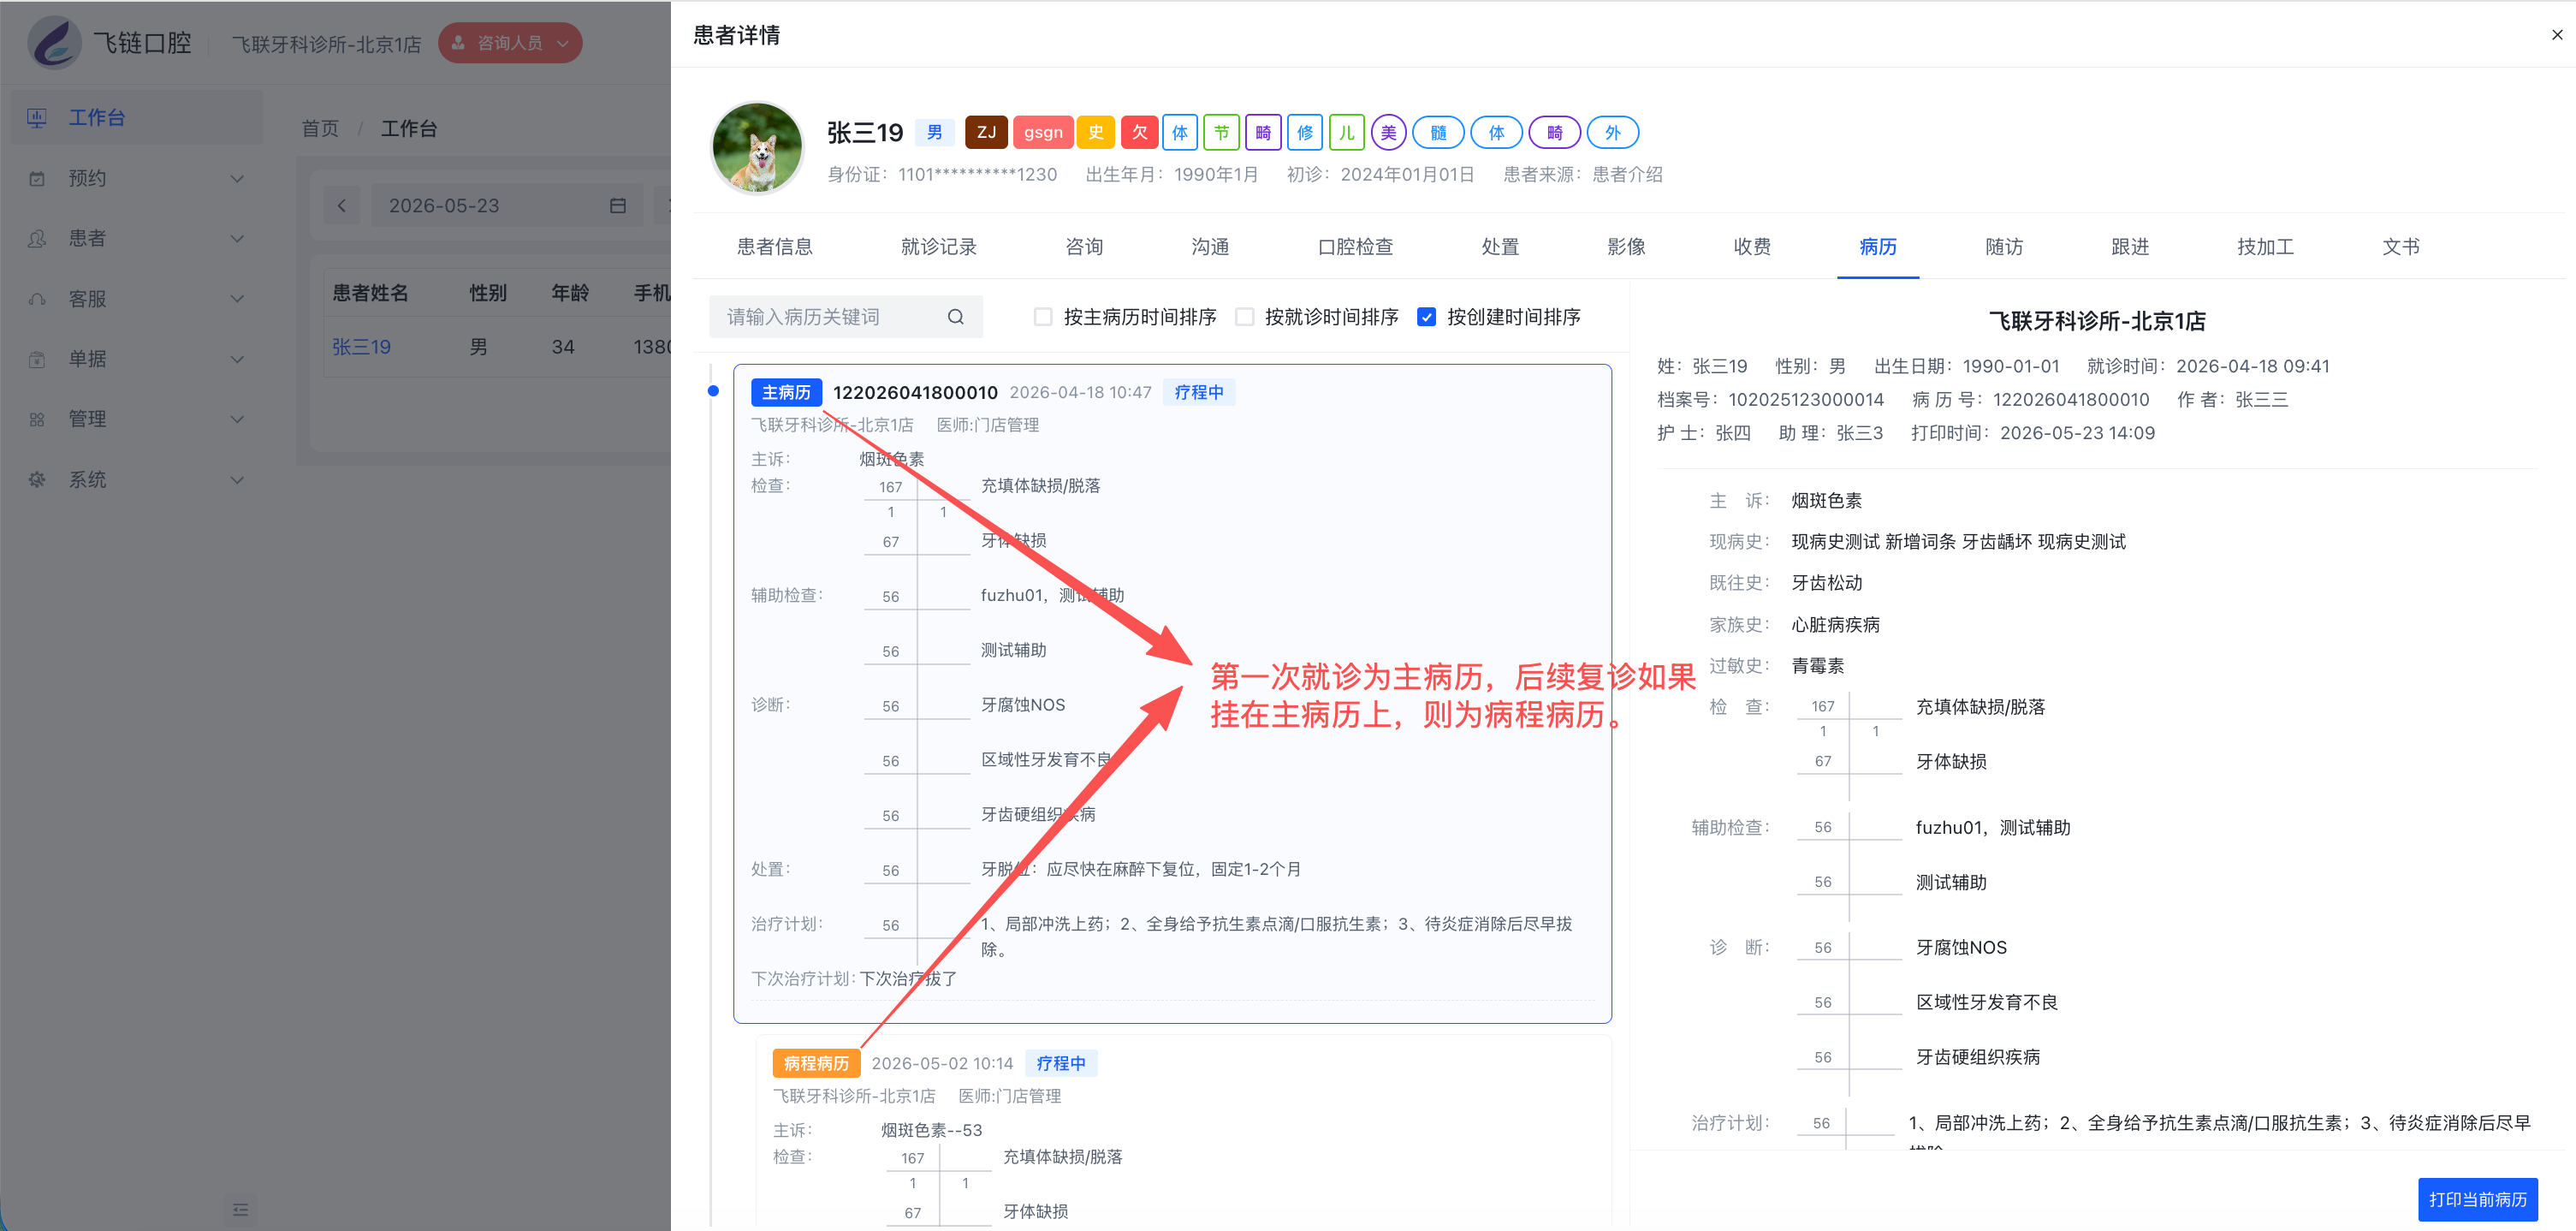
Task: Click 疗程中 status on the 2026-05-02 record
Action: [x=1061, y=1063]
